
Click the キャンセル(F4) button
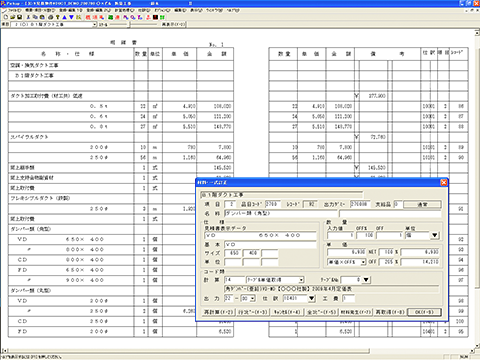coord(287,312)
